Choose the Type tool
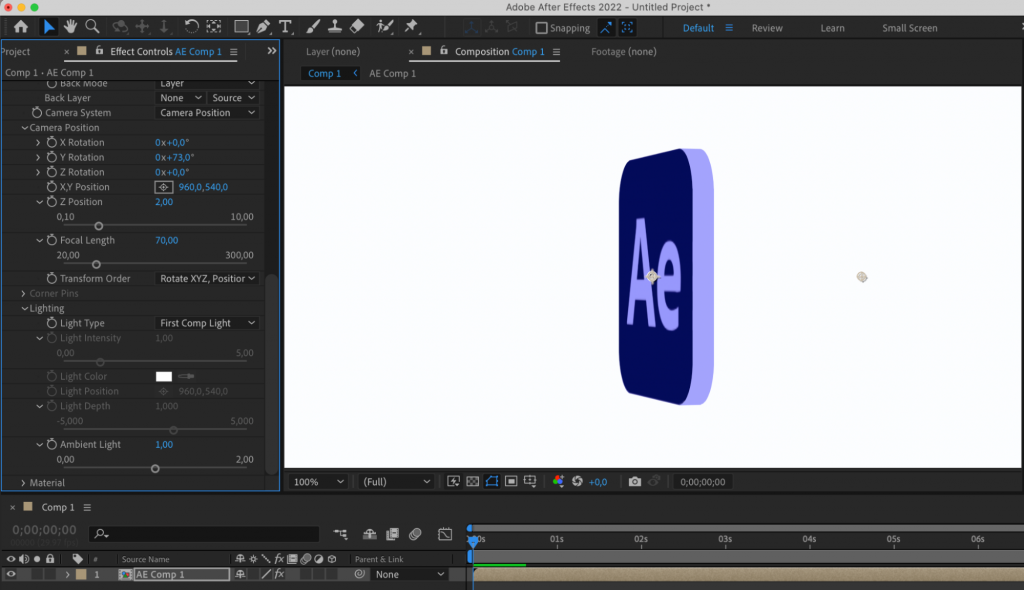This screenshot has width=1024, height=590. pos(286,27)
